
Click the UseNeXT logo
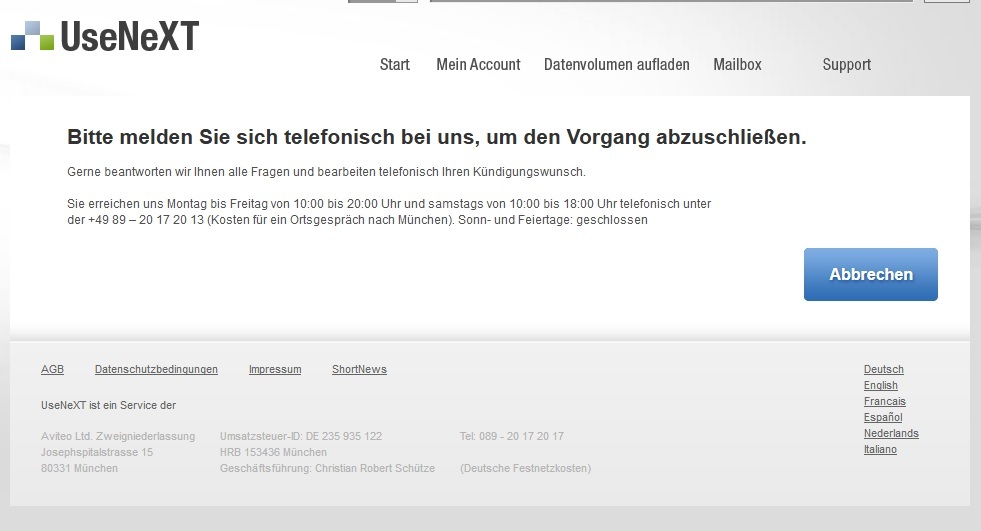tap(105, 35)
